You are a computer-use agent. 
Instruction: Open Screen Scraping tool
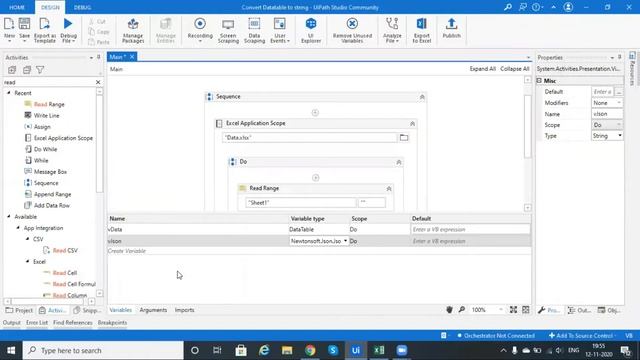pyautogui.click(x=228, y=30)
